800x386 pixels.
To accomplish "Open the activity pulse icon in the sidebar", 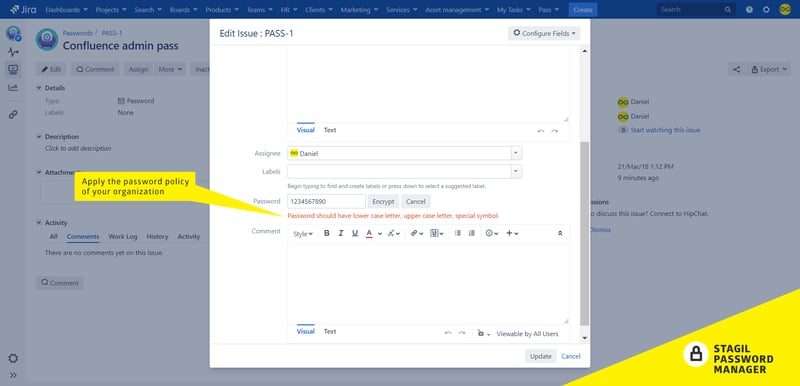I will 13,52.
